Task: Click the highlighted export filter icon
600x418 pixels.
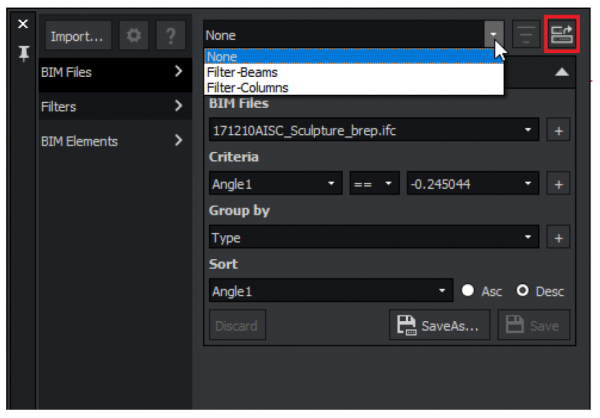Action: tap(563, 36)
